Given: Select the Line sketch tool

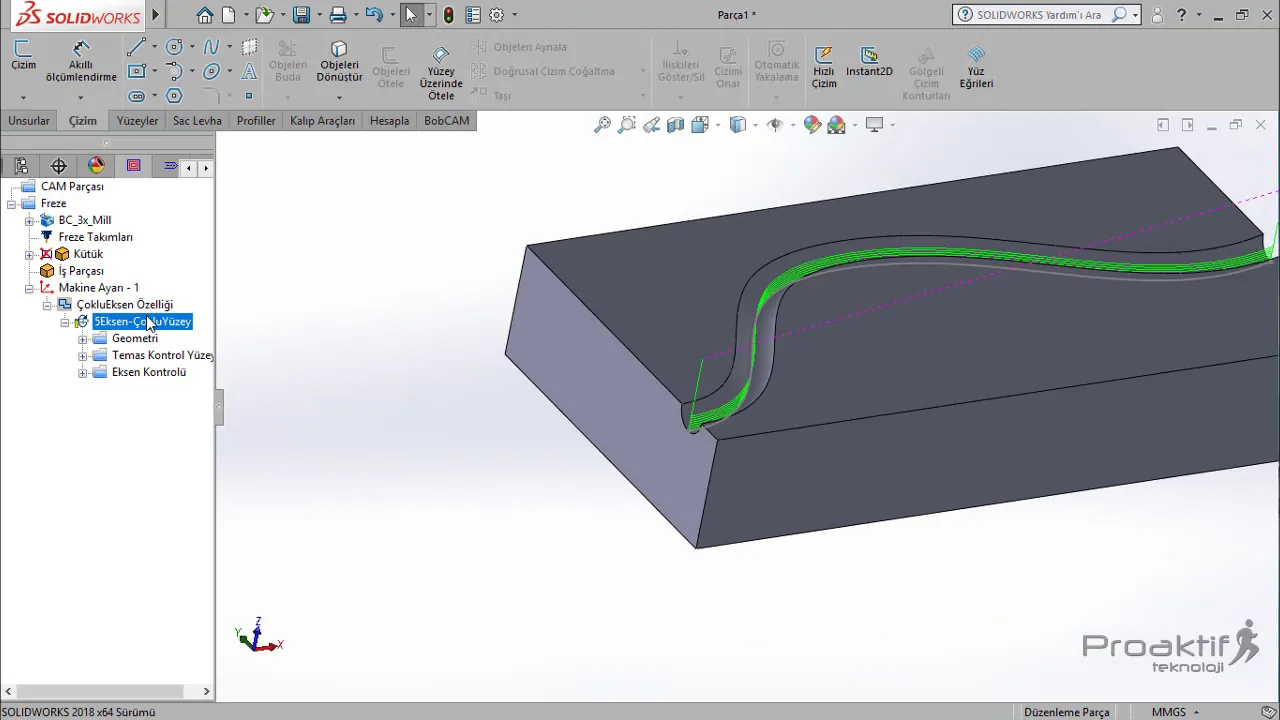Looking at the screenshot, I should (x=136, y=47).
